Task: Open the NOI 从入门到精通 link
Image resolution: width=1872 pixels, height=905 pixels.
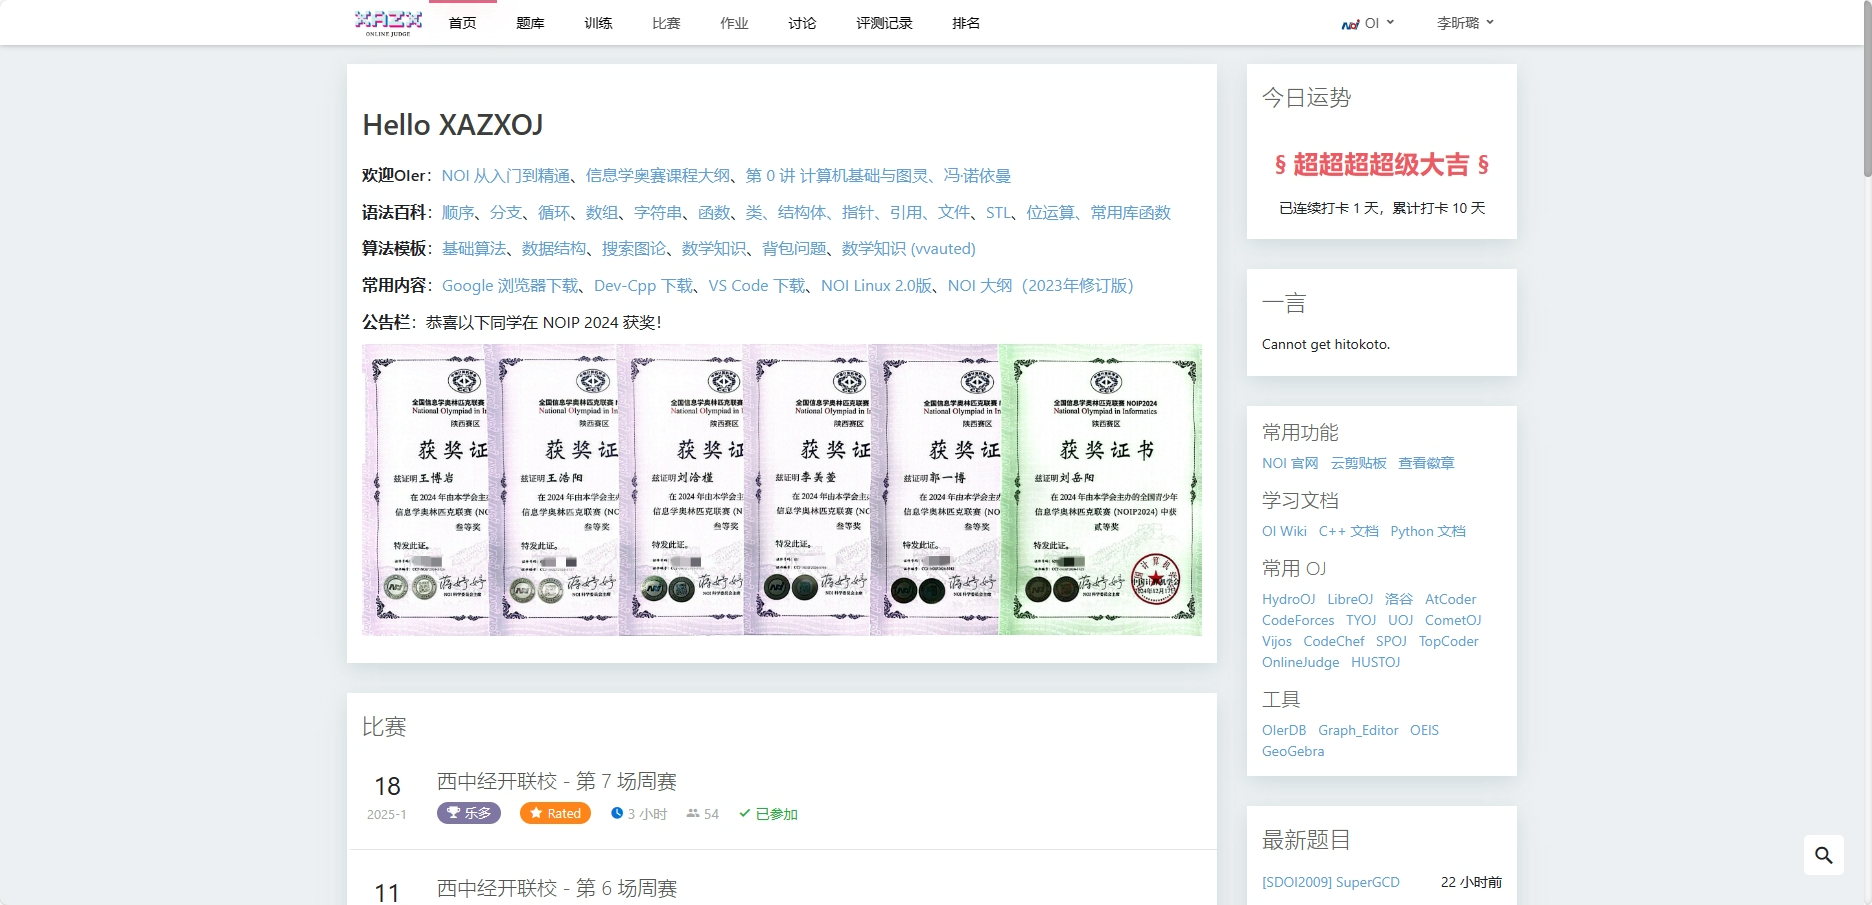Action: [x=505, y=176]
